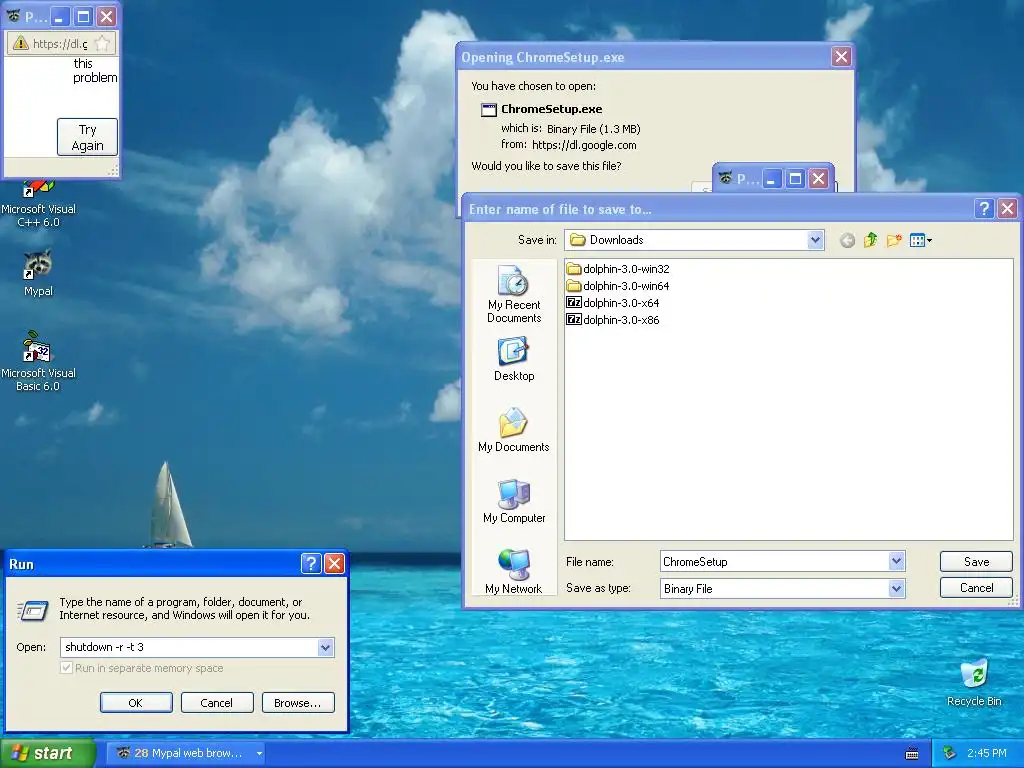The width and height of the screenshot is (1024, 768).
Task: Cancel the save file dialog
Action: tap(976, 588)
